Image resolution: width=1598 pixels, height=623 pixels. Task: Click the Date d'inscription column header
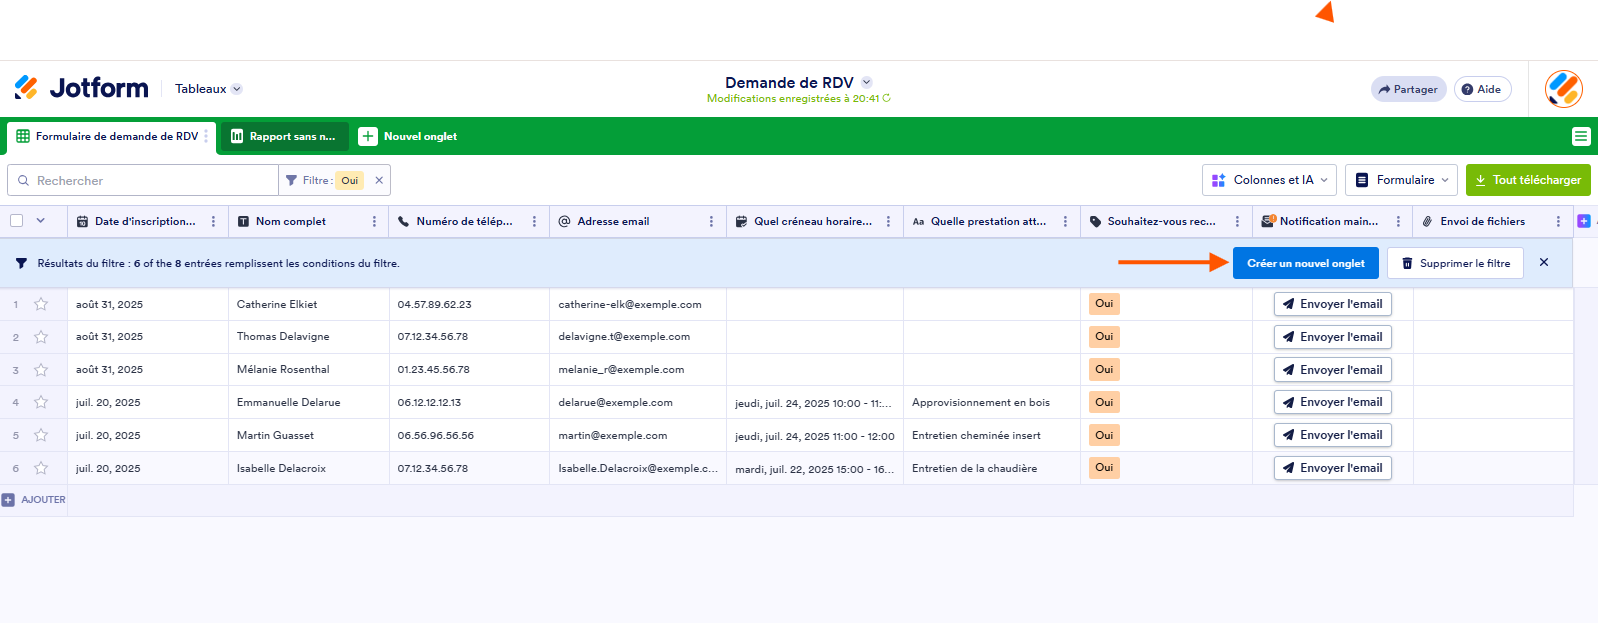pos(148,222)
